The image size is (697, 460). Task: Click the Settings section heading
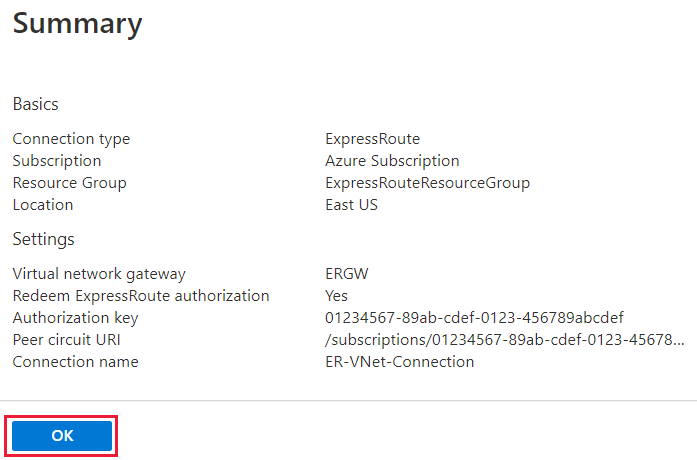(44, 239)
